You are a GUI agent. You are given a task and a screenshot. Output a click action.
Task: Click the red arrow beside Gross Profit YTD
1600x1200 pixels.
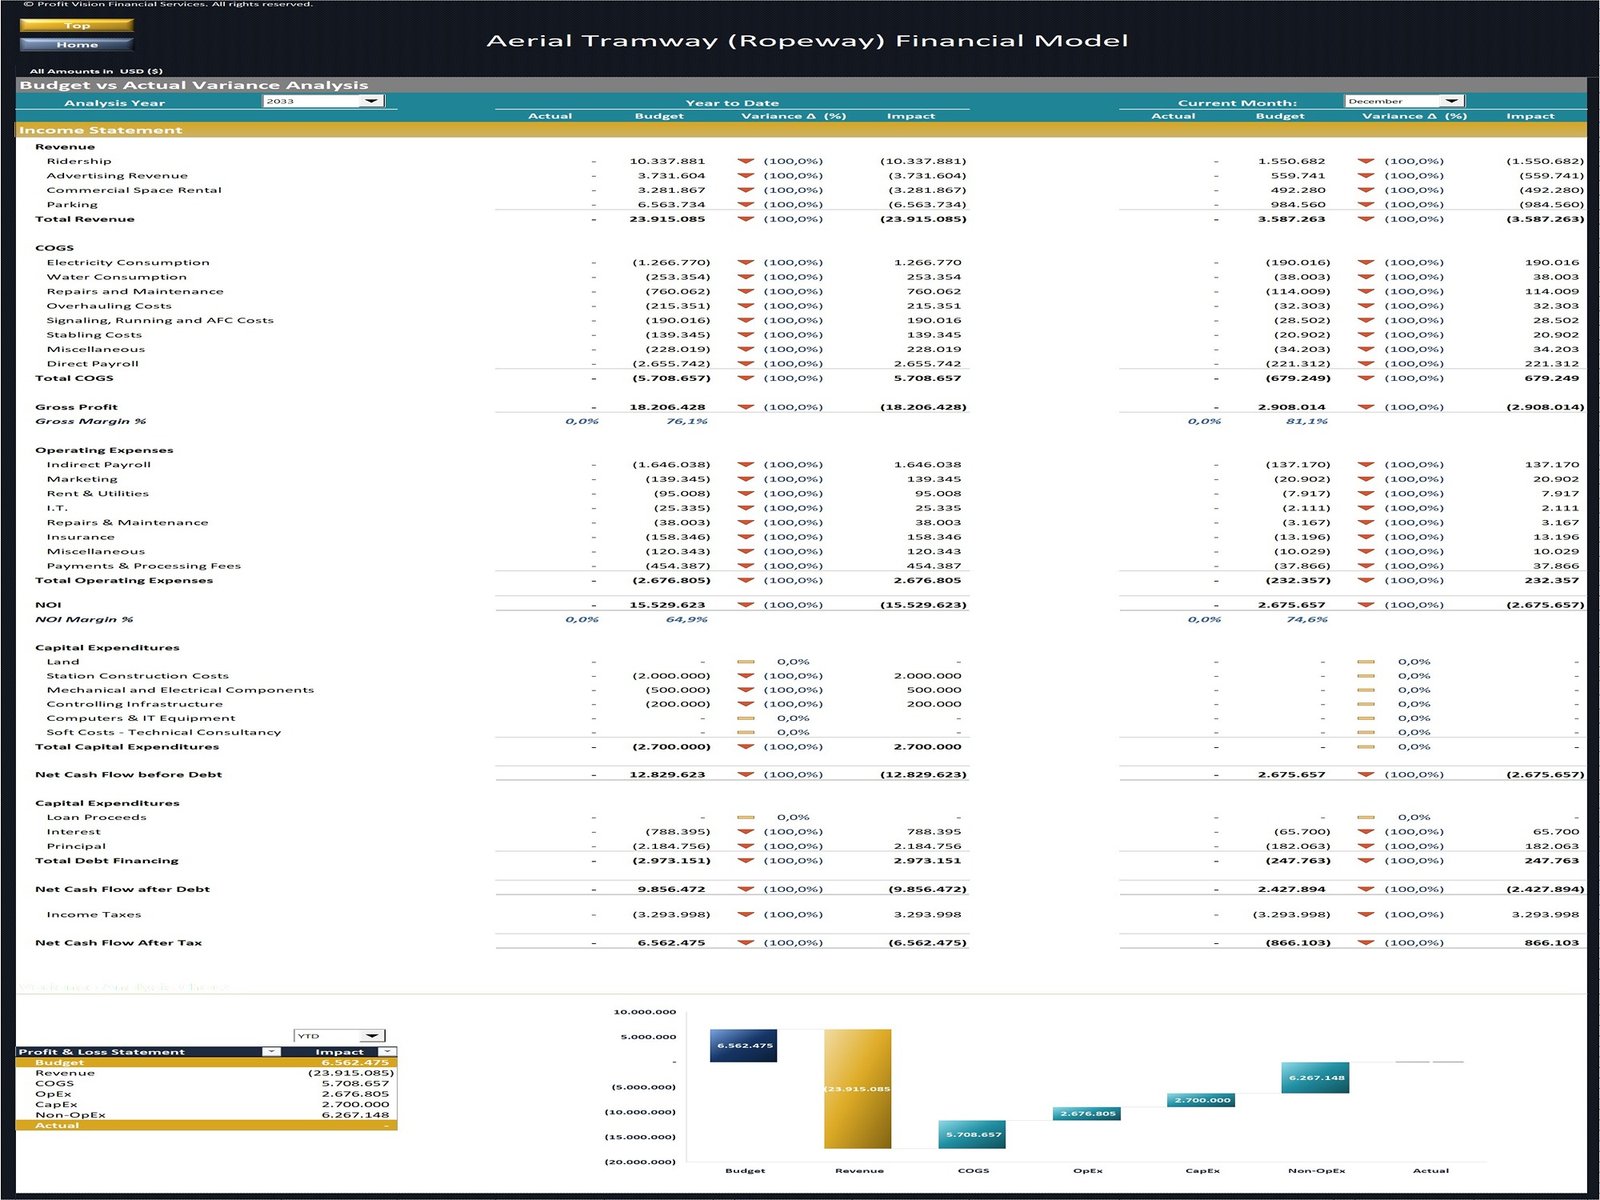point(745,407)
